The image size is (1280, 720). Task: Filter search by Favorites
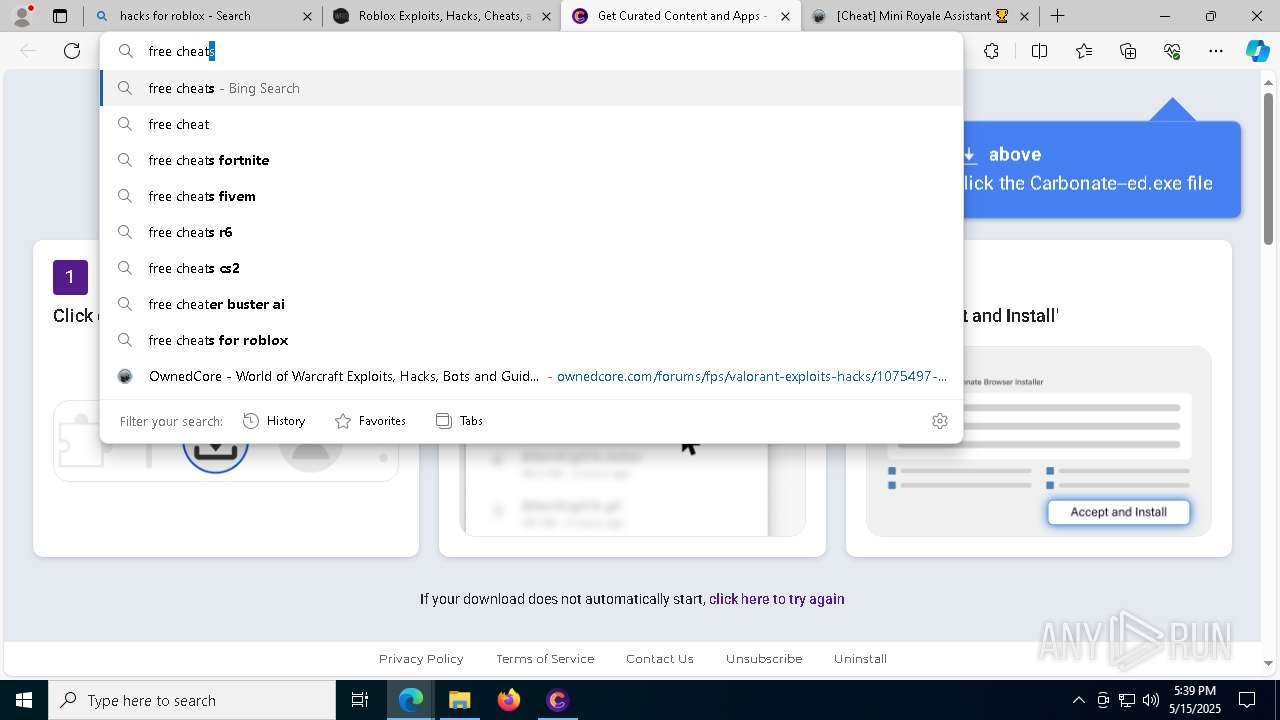coord(370,421)
